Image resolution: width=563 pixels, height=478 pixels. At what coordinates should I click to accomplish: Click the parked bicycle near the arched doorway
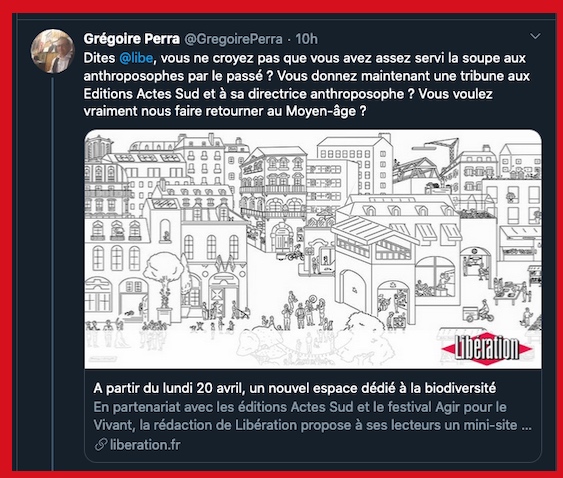[x=295, y=253]
